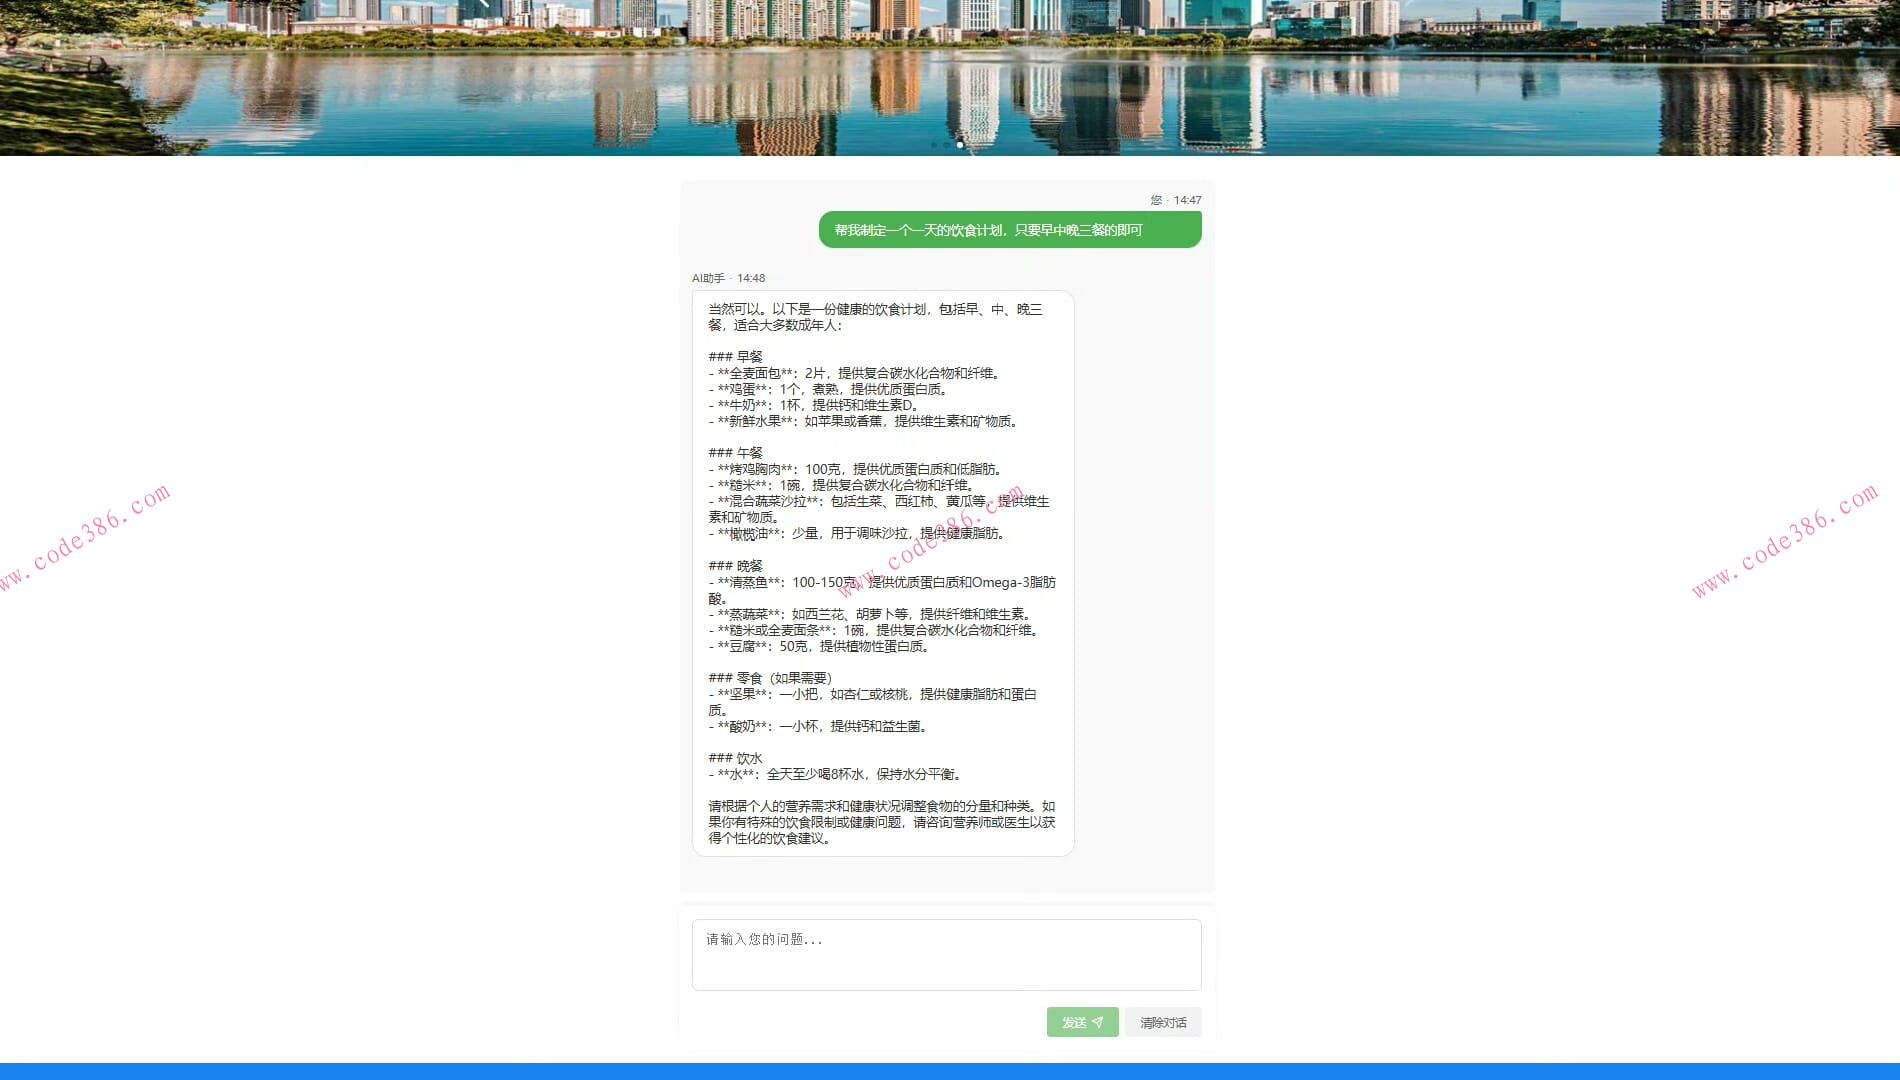The width and height of the screenshot is (1900, 1080).
Task: Click the 发送 (Send) button
Action: [1082, 1022]
